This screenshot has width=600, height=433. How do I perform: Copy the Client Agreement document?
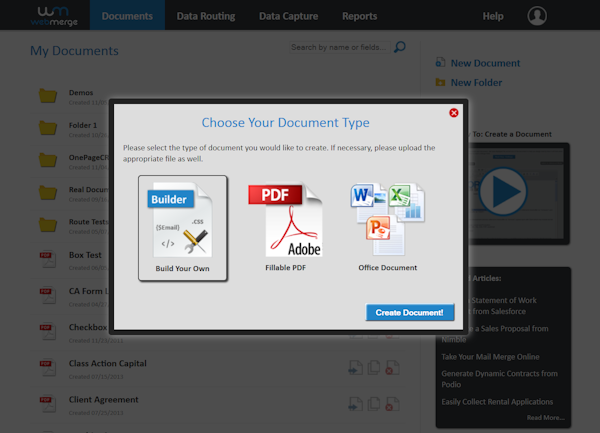[374, 403]
